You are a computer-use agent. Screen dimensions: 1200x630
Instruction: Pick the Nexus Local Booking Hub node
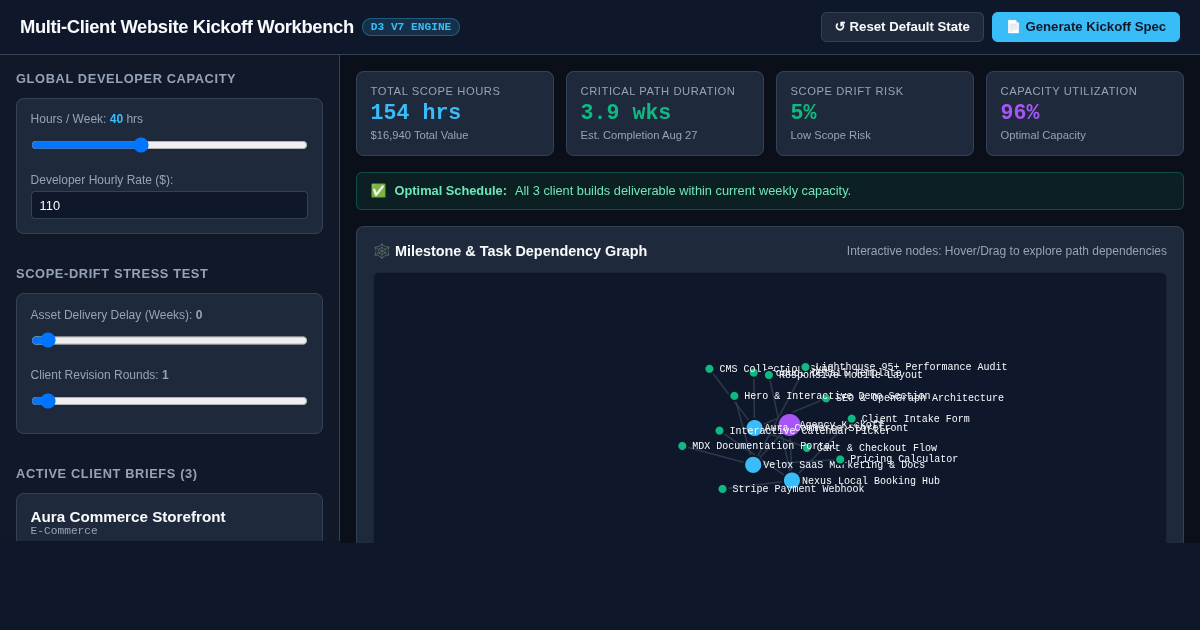pyautogui.click(x=792, y=481)
